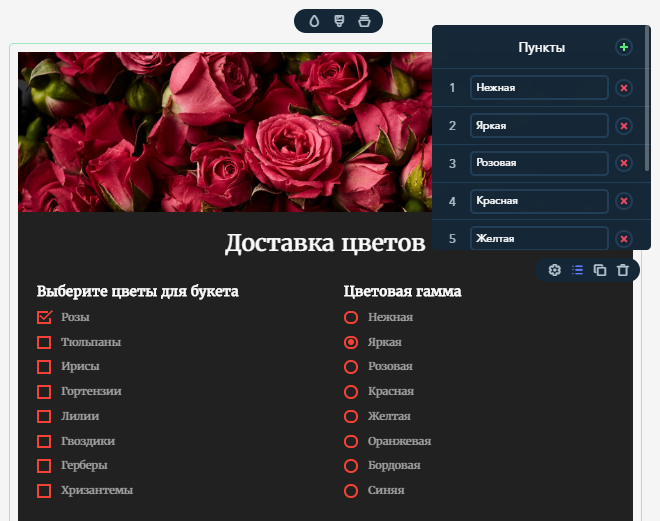Check the Лилии checkbox

point(44,416)
